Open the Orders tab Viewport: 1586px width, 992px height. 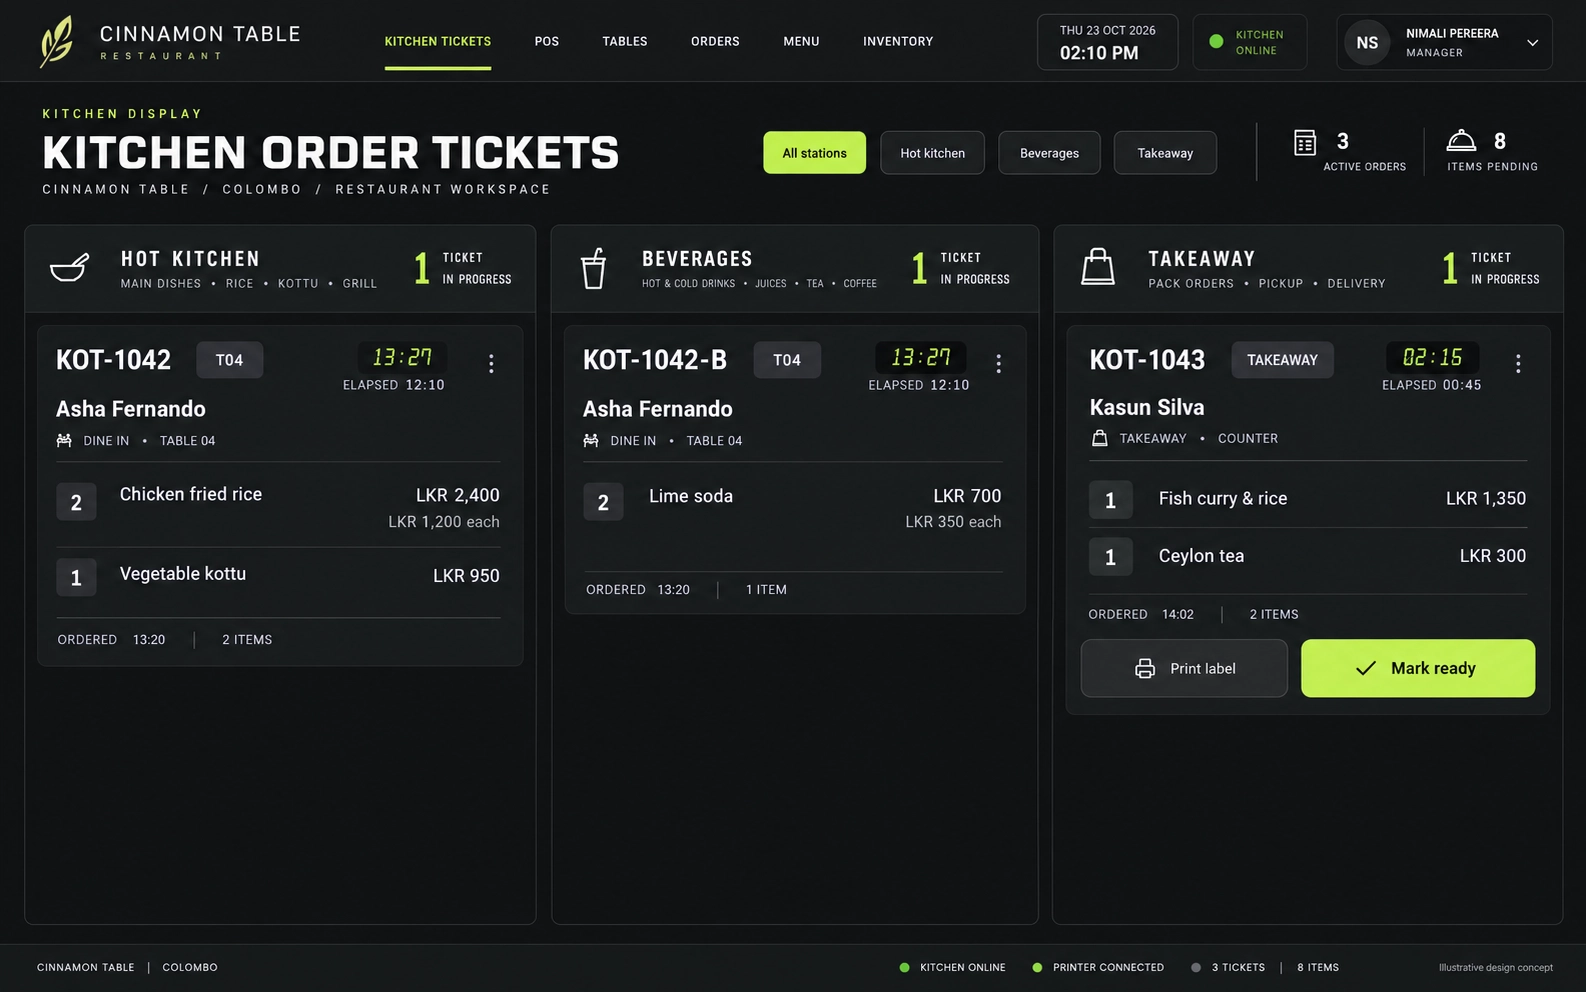tap(715, 42)
